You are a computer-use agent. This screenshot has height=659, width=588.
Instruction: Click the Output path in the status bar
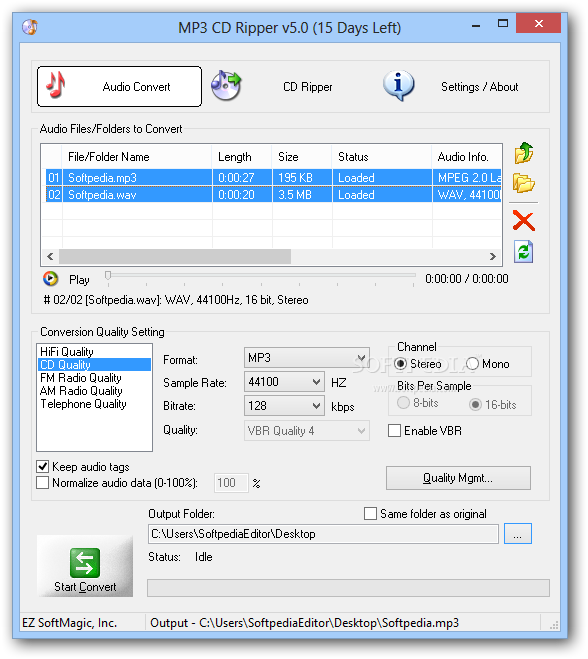[x=304, y=623]
